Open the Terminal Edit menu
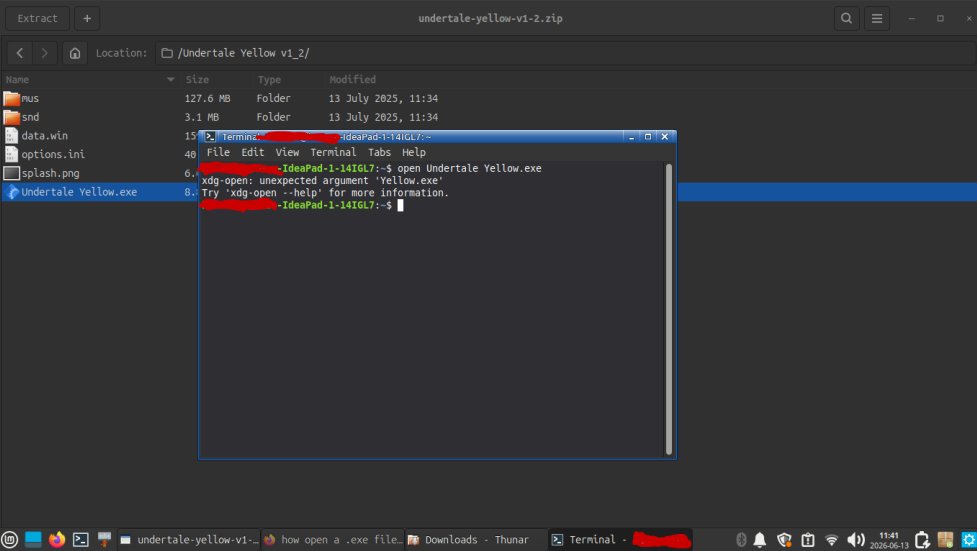Screen dimensions: 977x551 point(252,152)
